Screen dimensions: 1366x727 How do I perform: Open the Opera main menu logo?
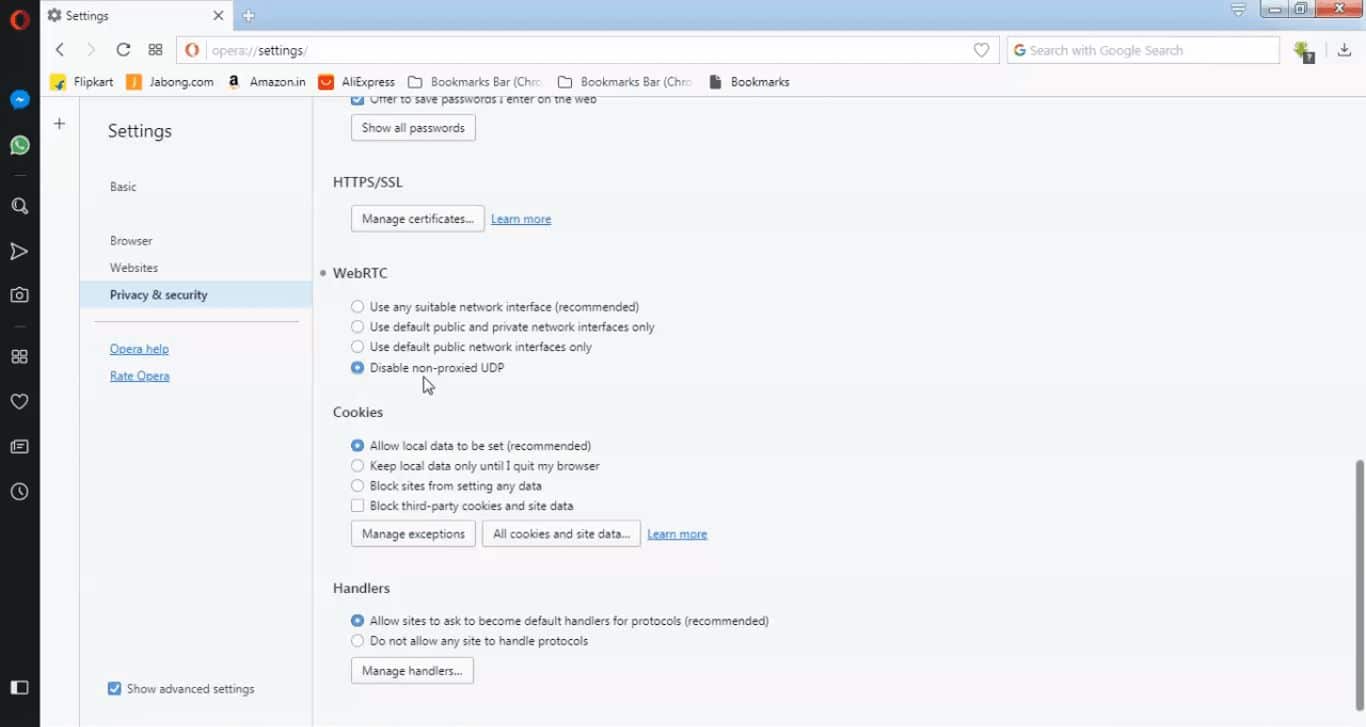tap(19, 19)
